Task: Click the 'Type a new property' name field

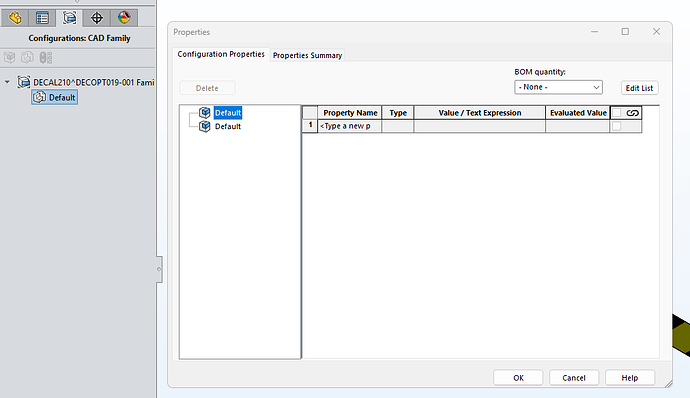Action: pos(349,126)
